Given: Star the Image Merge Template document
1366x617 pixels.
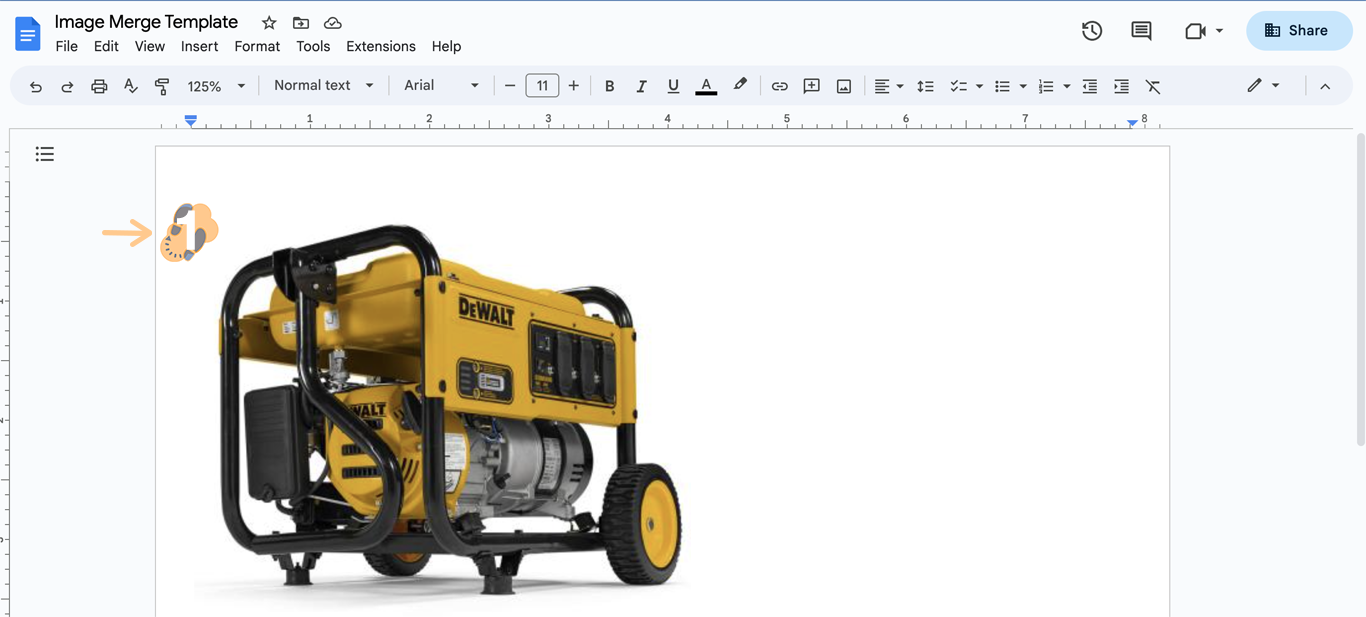Looking at the screenshot, I should [269, 23].
